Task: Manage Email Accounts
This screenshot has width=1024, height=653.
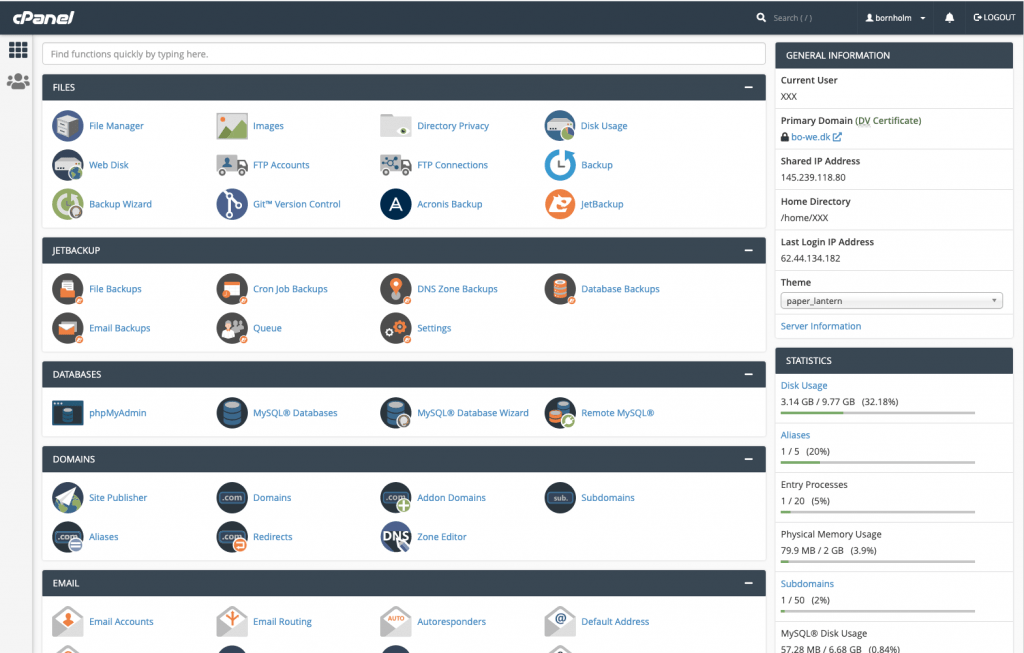Action: click(121, 621)
